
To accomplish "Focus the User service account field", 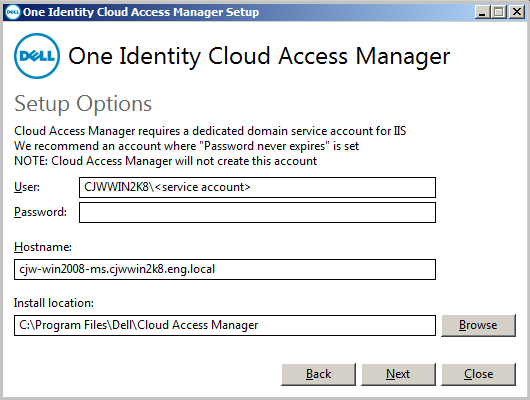I will click(257, 187).
